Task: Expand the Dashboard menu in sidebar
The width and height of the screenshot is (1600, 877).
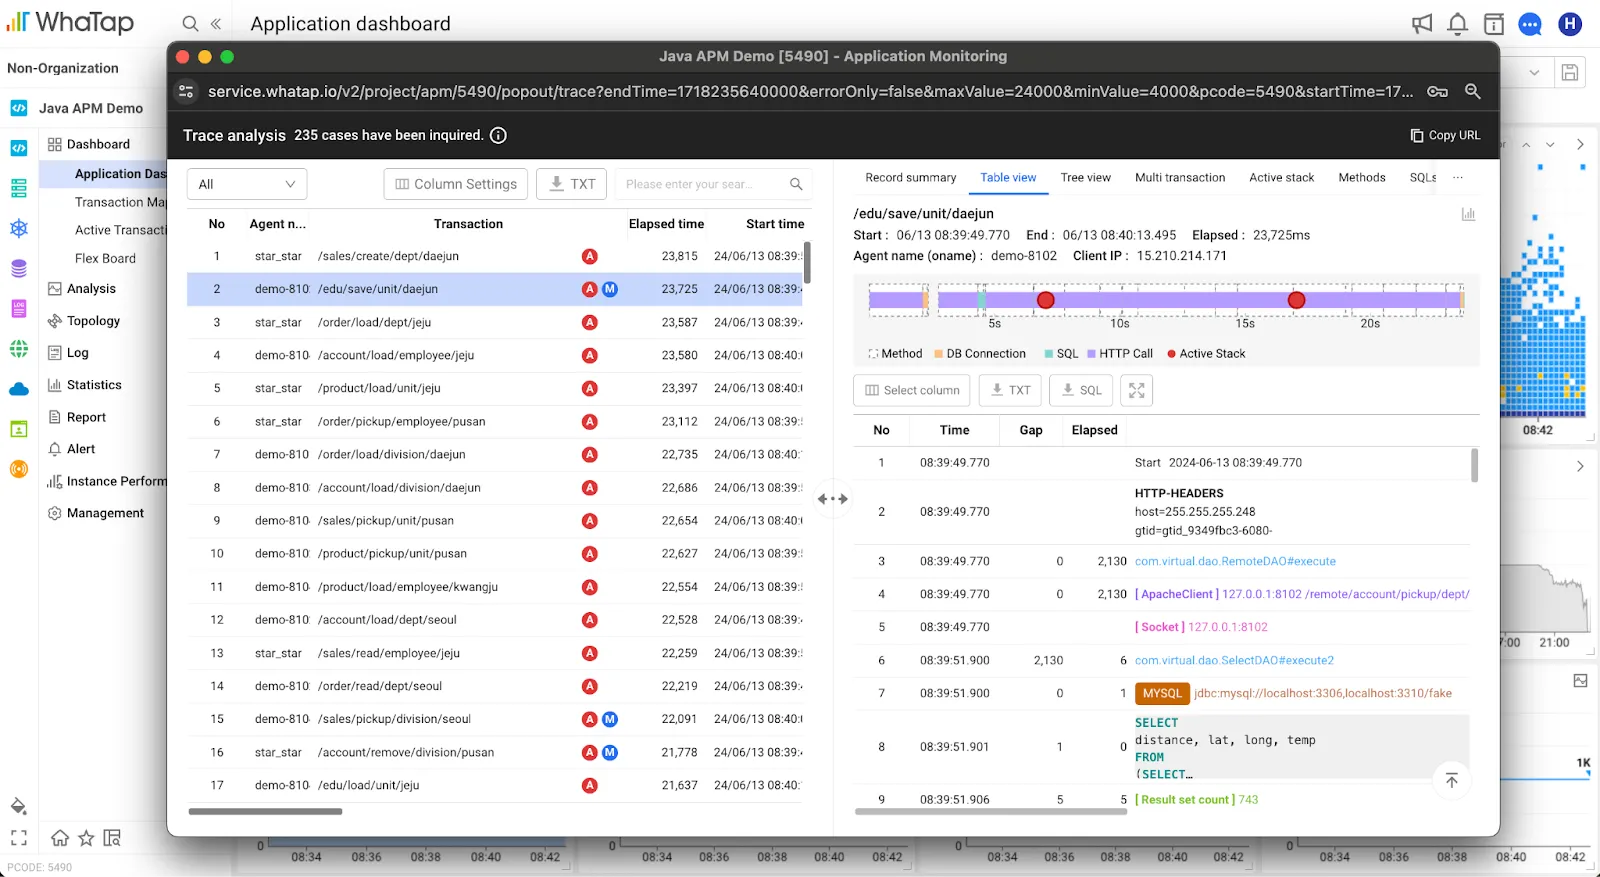Action: [98, 144]
